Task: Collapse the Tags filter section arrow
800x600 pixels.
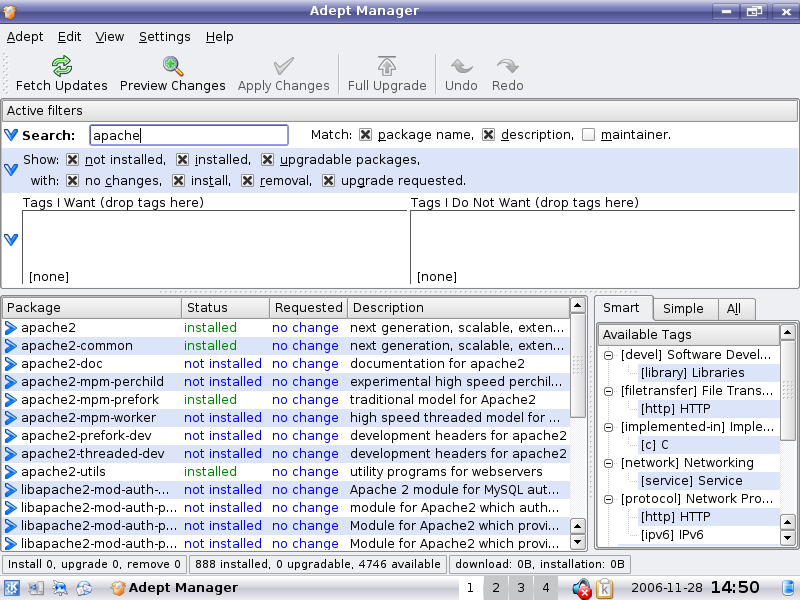Action: [x=11, y=239]
